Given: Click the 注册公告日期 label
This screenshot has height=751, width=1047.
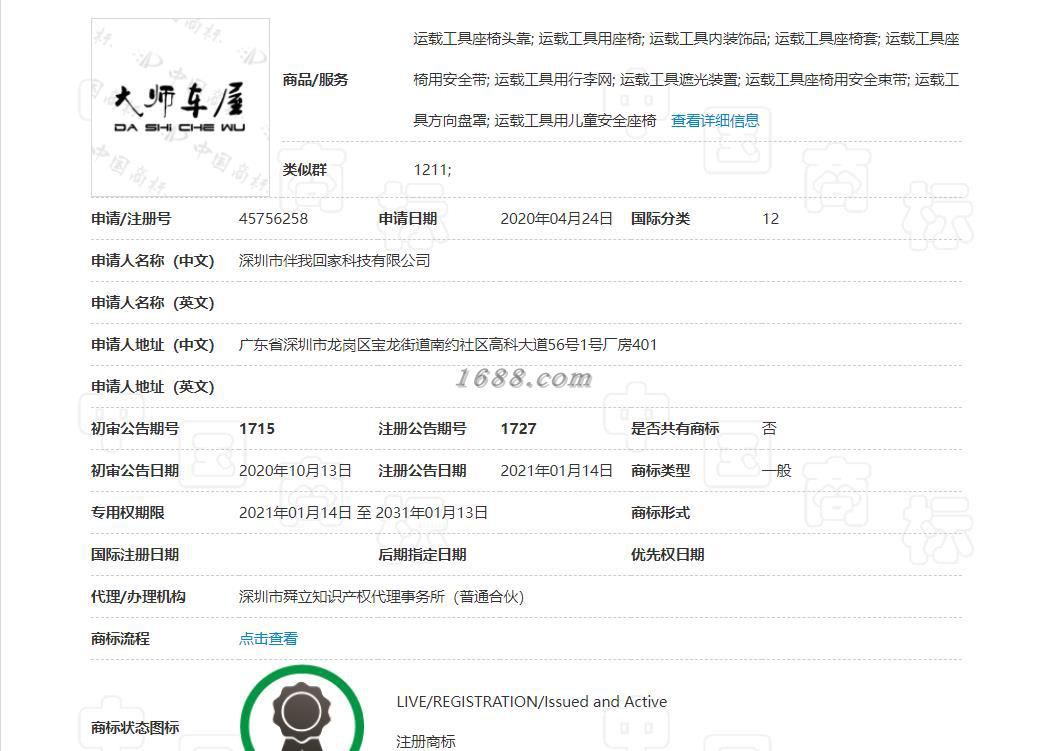Looking at the screenshot, I should click(x=422, y=471).
